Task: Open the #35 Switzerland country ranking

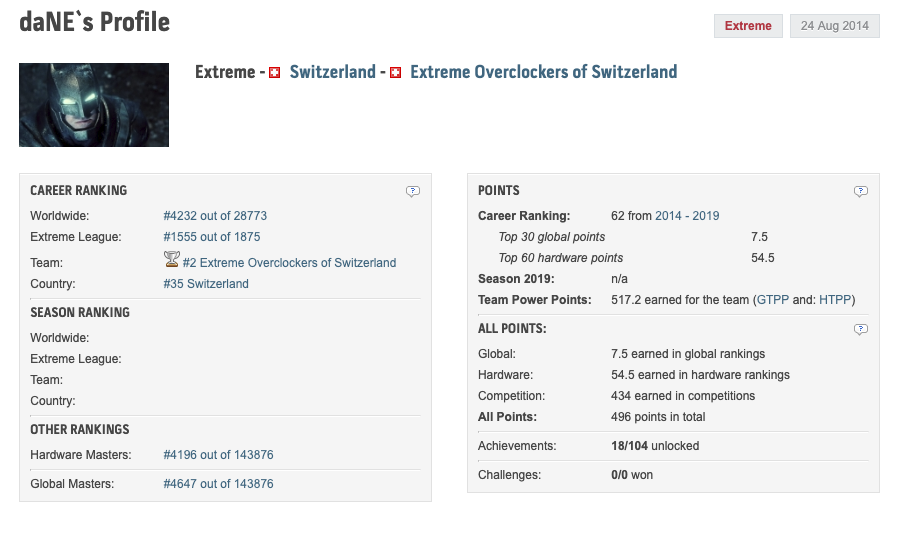Action: (206, 284)
